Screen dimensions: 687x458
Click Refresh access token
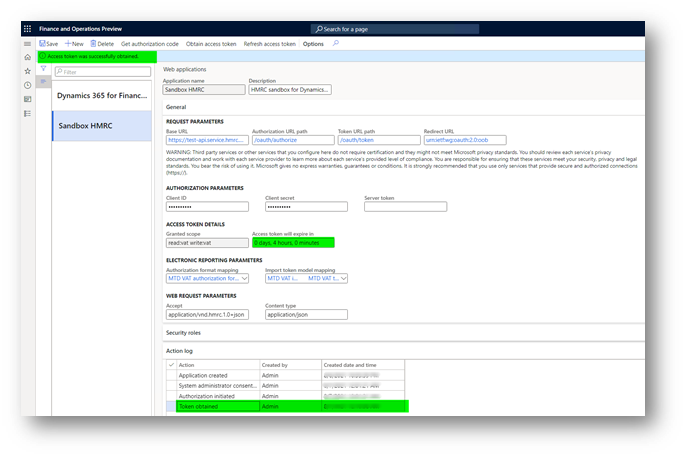point(269,44)
